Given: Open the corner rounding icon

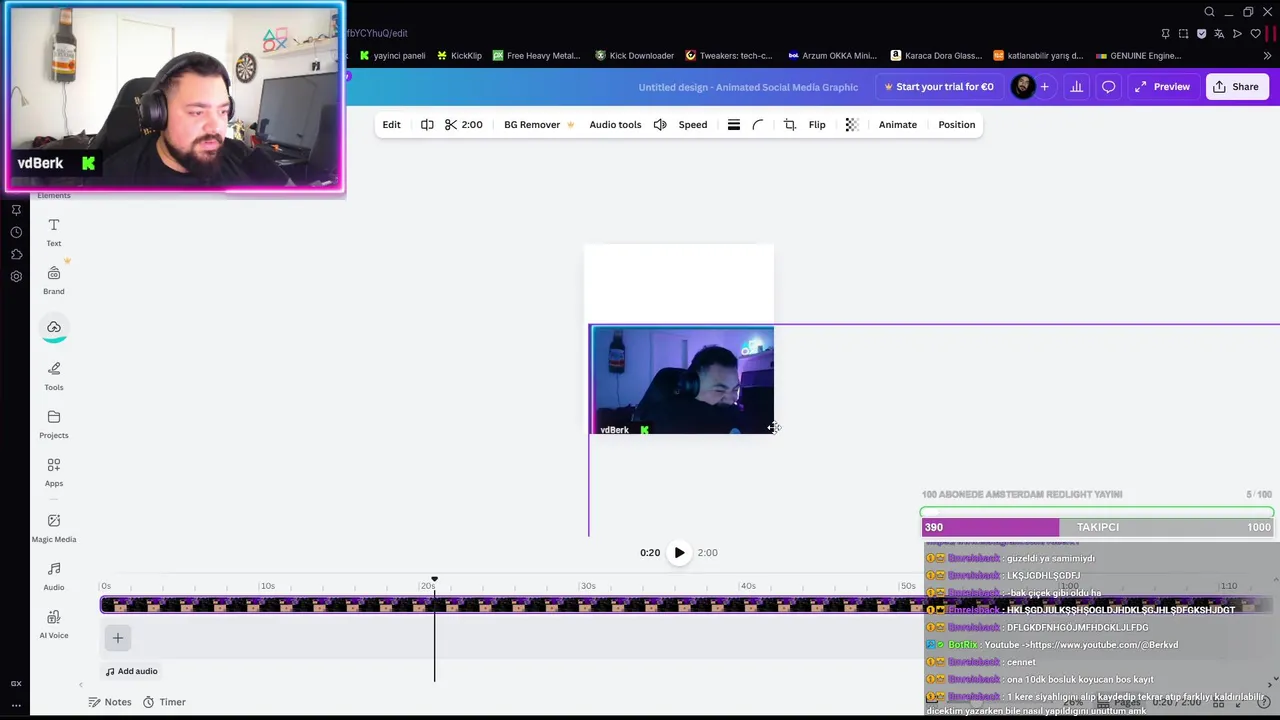Looking at the screenshot, I should 758,125.
